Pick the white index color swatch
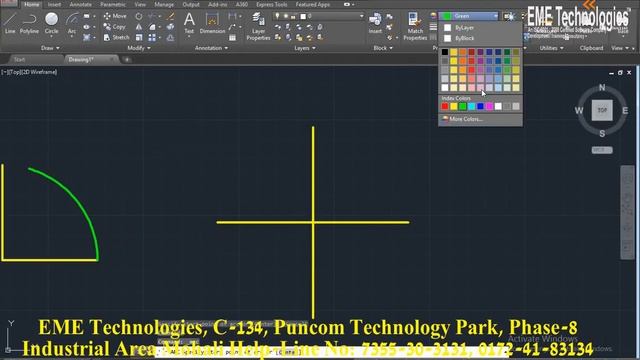Image resolution: width=640 pixels, height=360 pixels. point(498,107)
